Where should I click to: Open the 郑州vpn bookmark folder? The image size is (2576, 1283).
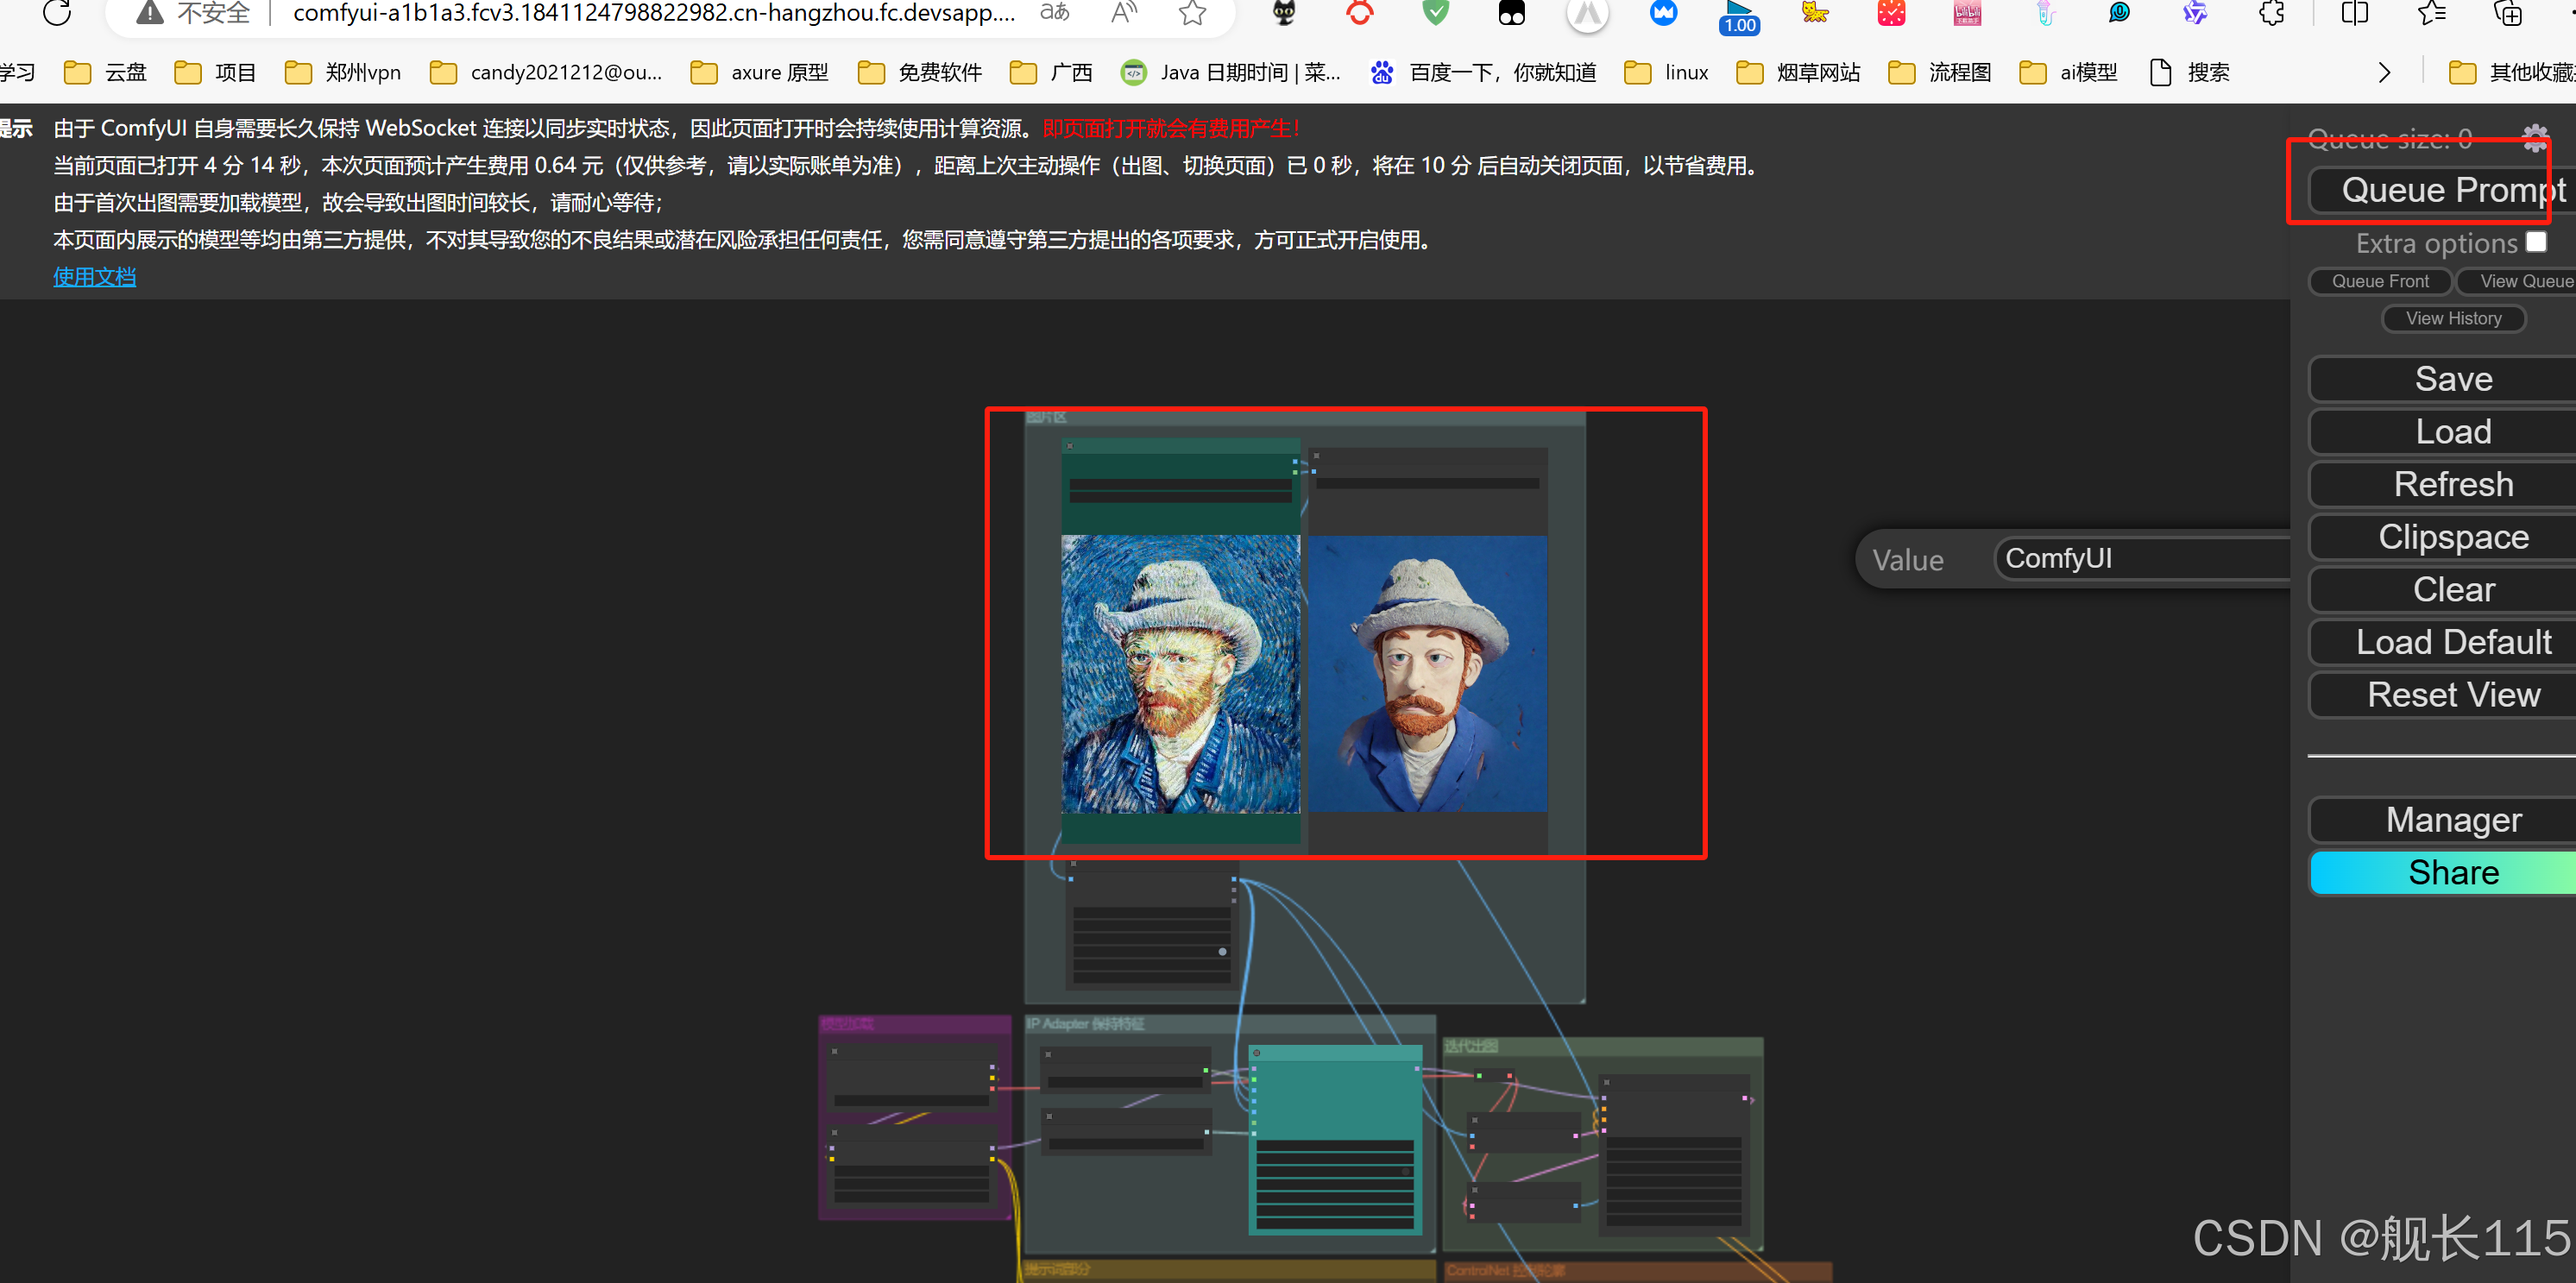[343, 72]
